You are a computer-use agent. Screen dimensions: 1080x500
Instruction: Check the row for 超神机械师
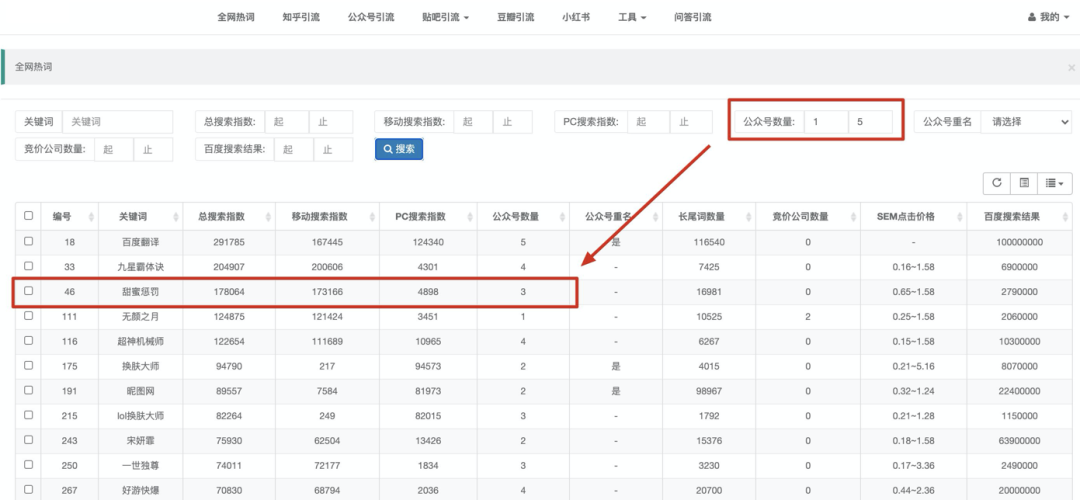point(28,340)
